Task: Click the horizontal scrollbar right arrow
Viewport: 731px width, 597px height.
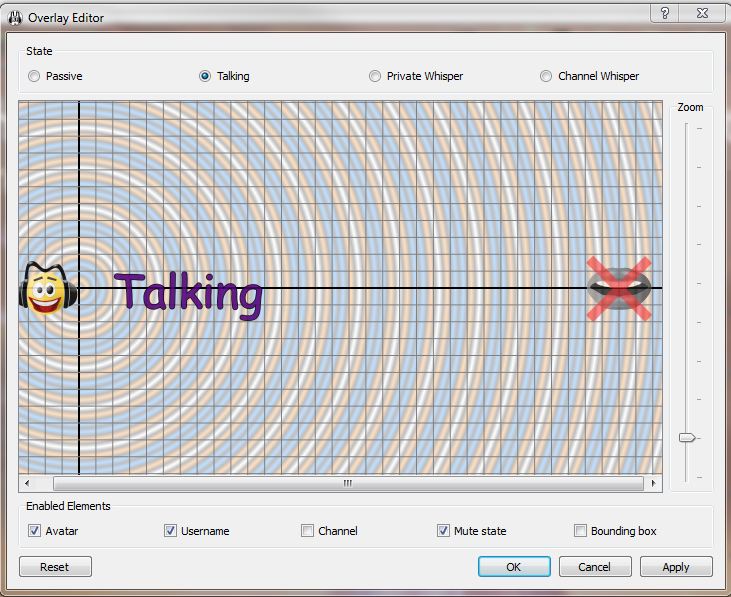Action: [x=654, y=483]
